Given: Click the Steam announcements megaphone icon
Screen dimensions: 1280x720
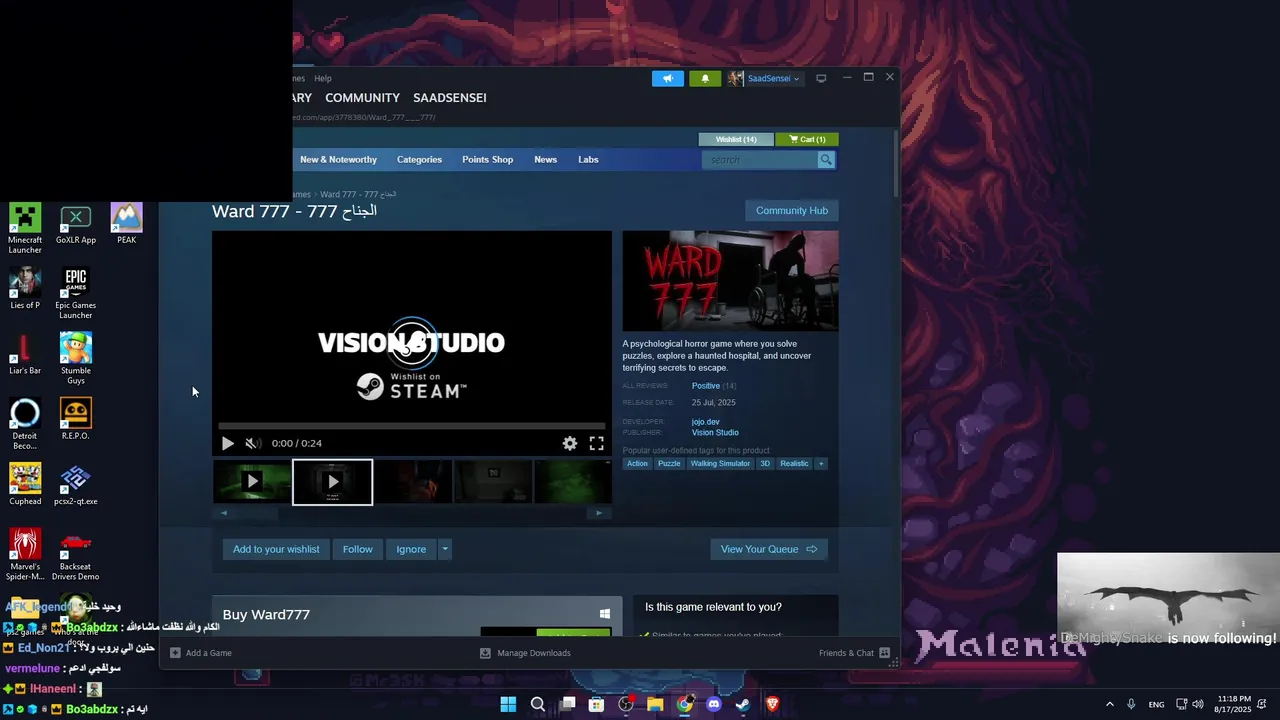Looking at the screenshot, I should pos(668,78).
